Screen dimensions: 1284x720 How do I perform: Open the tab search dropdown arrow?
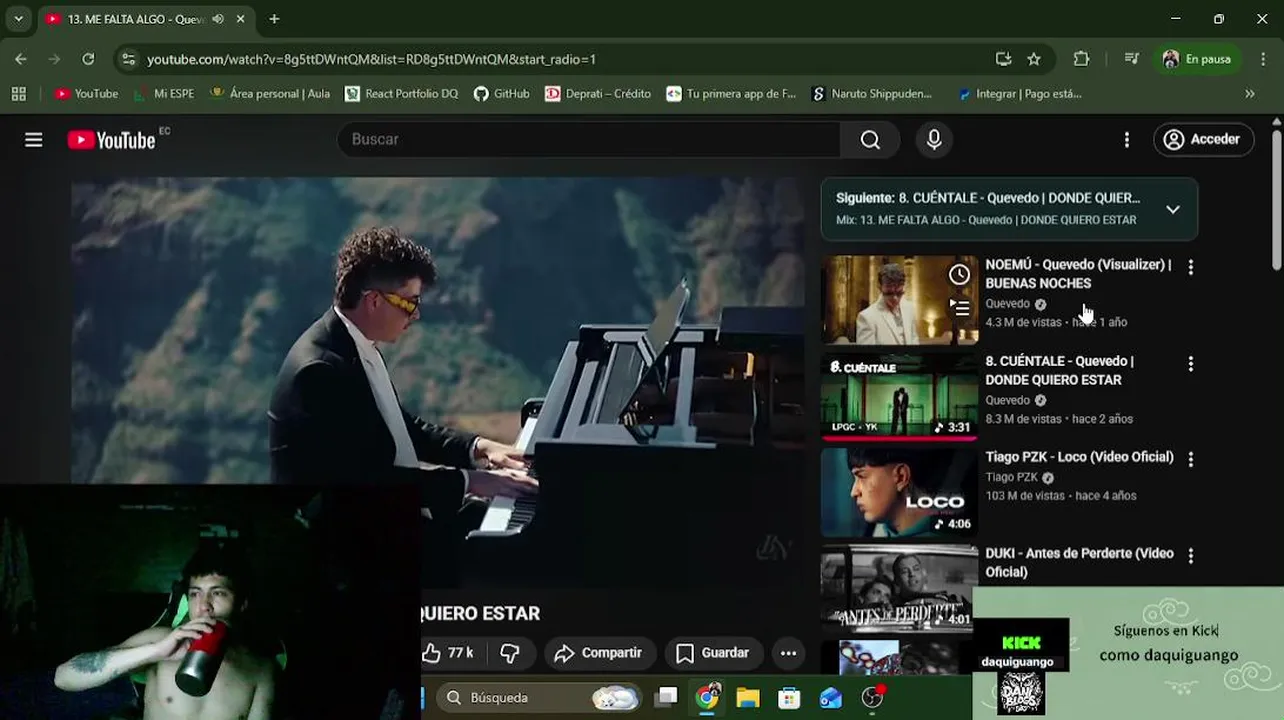pos(18,19)
